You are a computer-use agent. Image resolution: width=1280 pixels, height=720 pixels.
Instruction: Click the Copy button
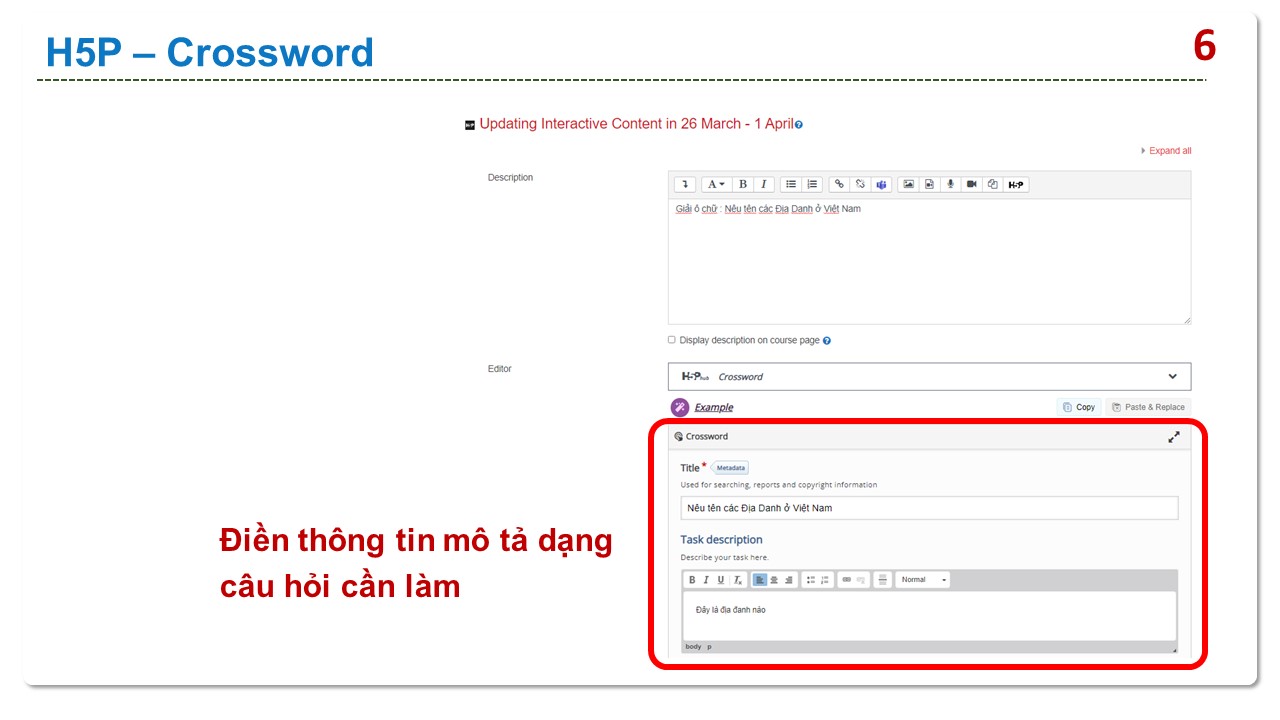coord(1079,407)
